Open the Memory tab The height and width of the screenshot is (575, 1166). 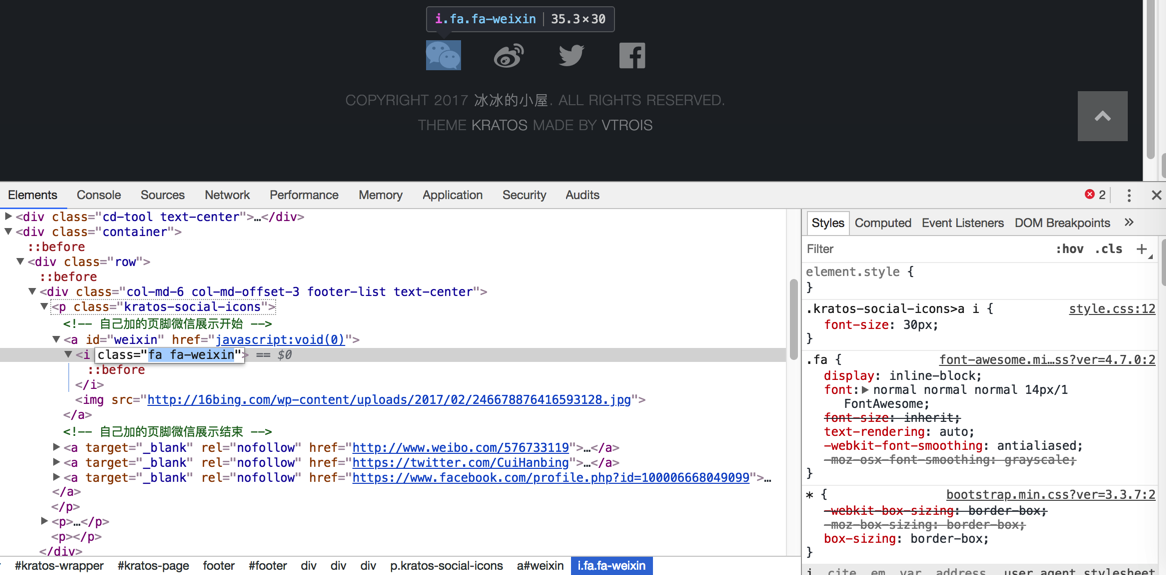tap(381, 195)
